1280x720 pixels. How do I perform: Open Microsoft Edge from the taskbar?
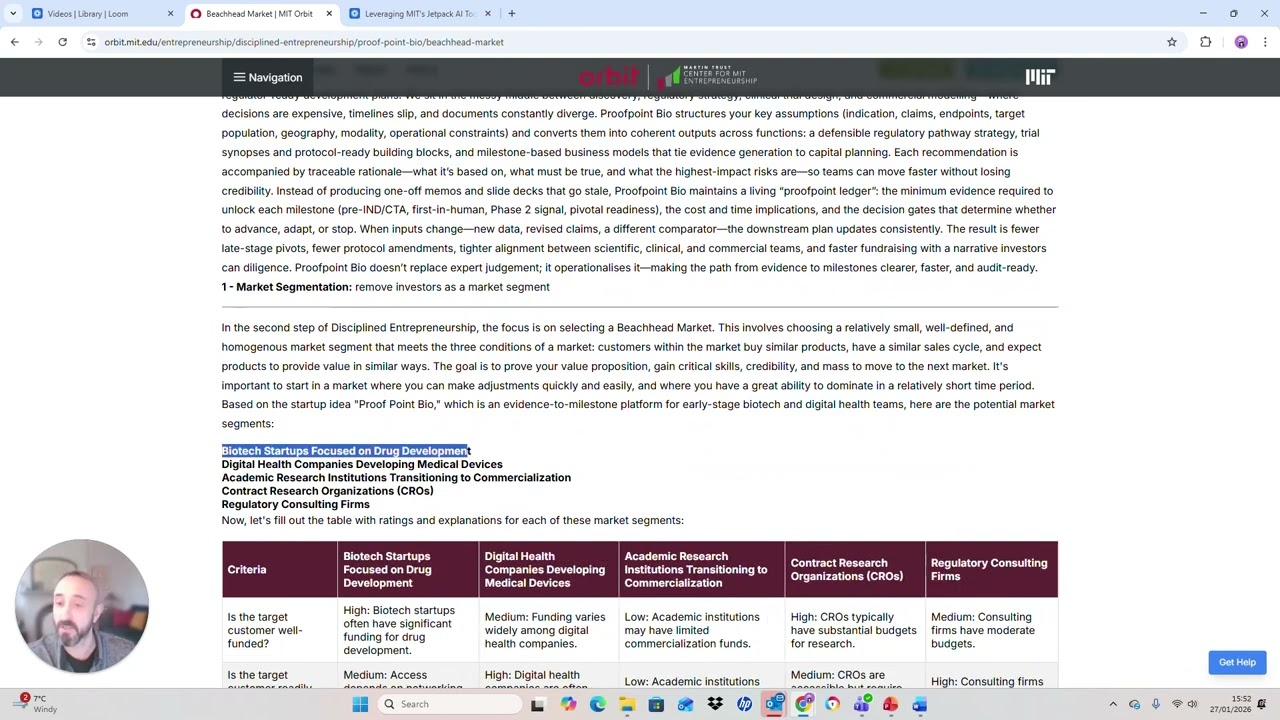click(598, 704)
